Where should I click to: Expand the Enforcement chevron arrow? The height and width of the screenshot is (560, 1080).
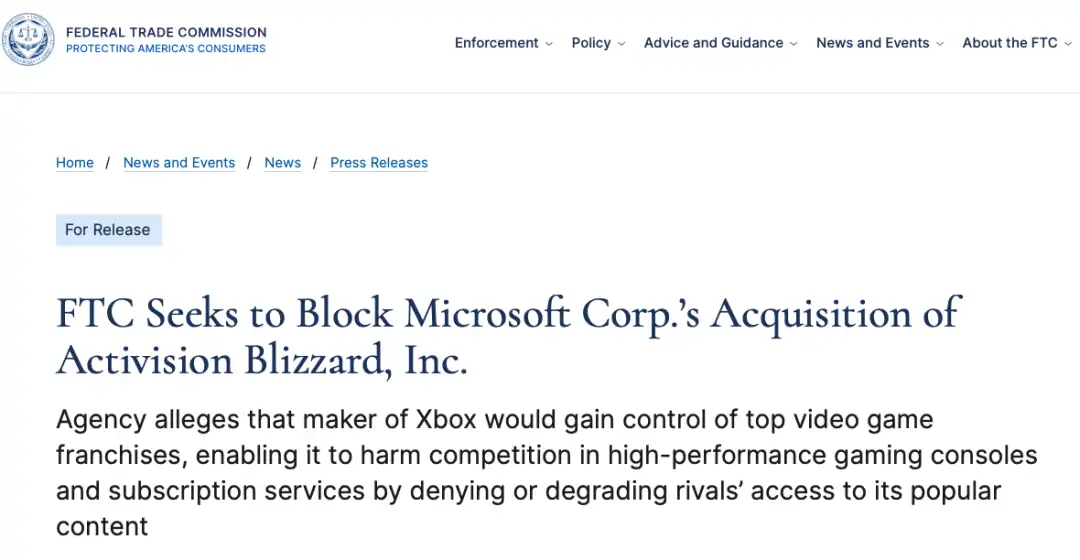[549, 43]
